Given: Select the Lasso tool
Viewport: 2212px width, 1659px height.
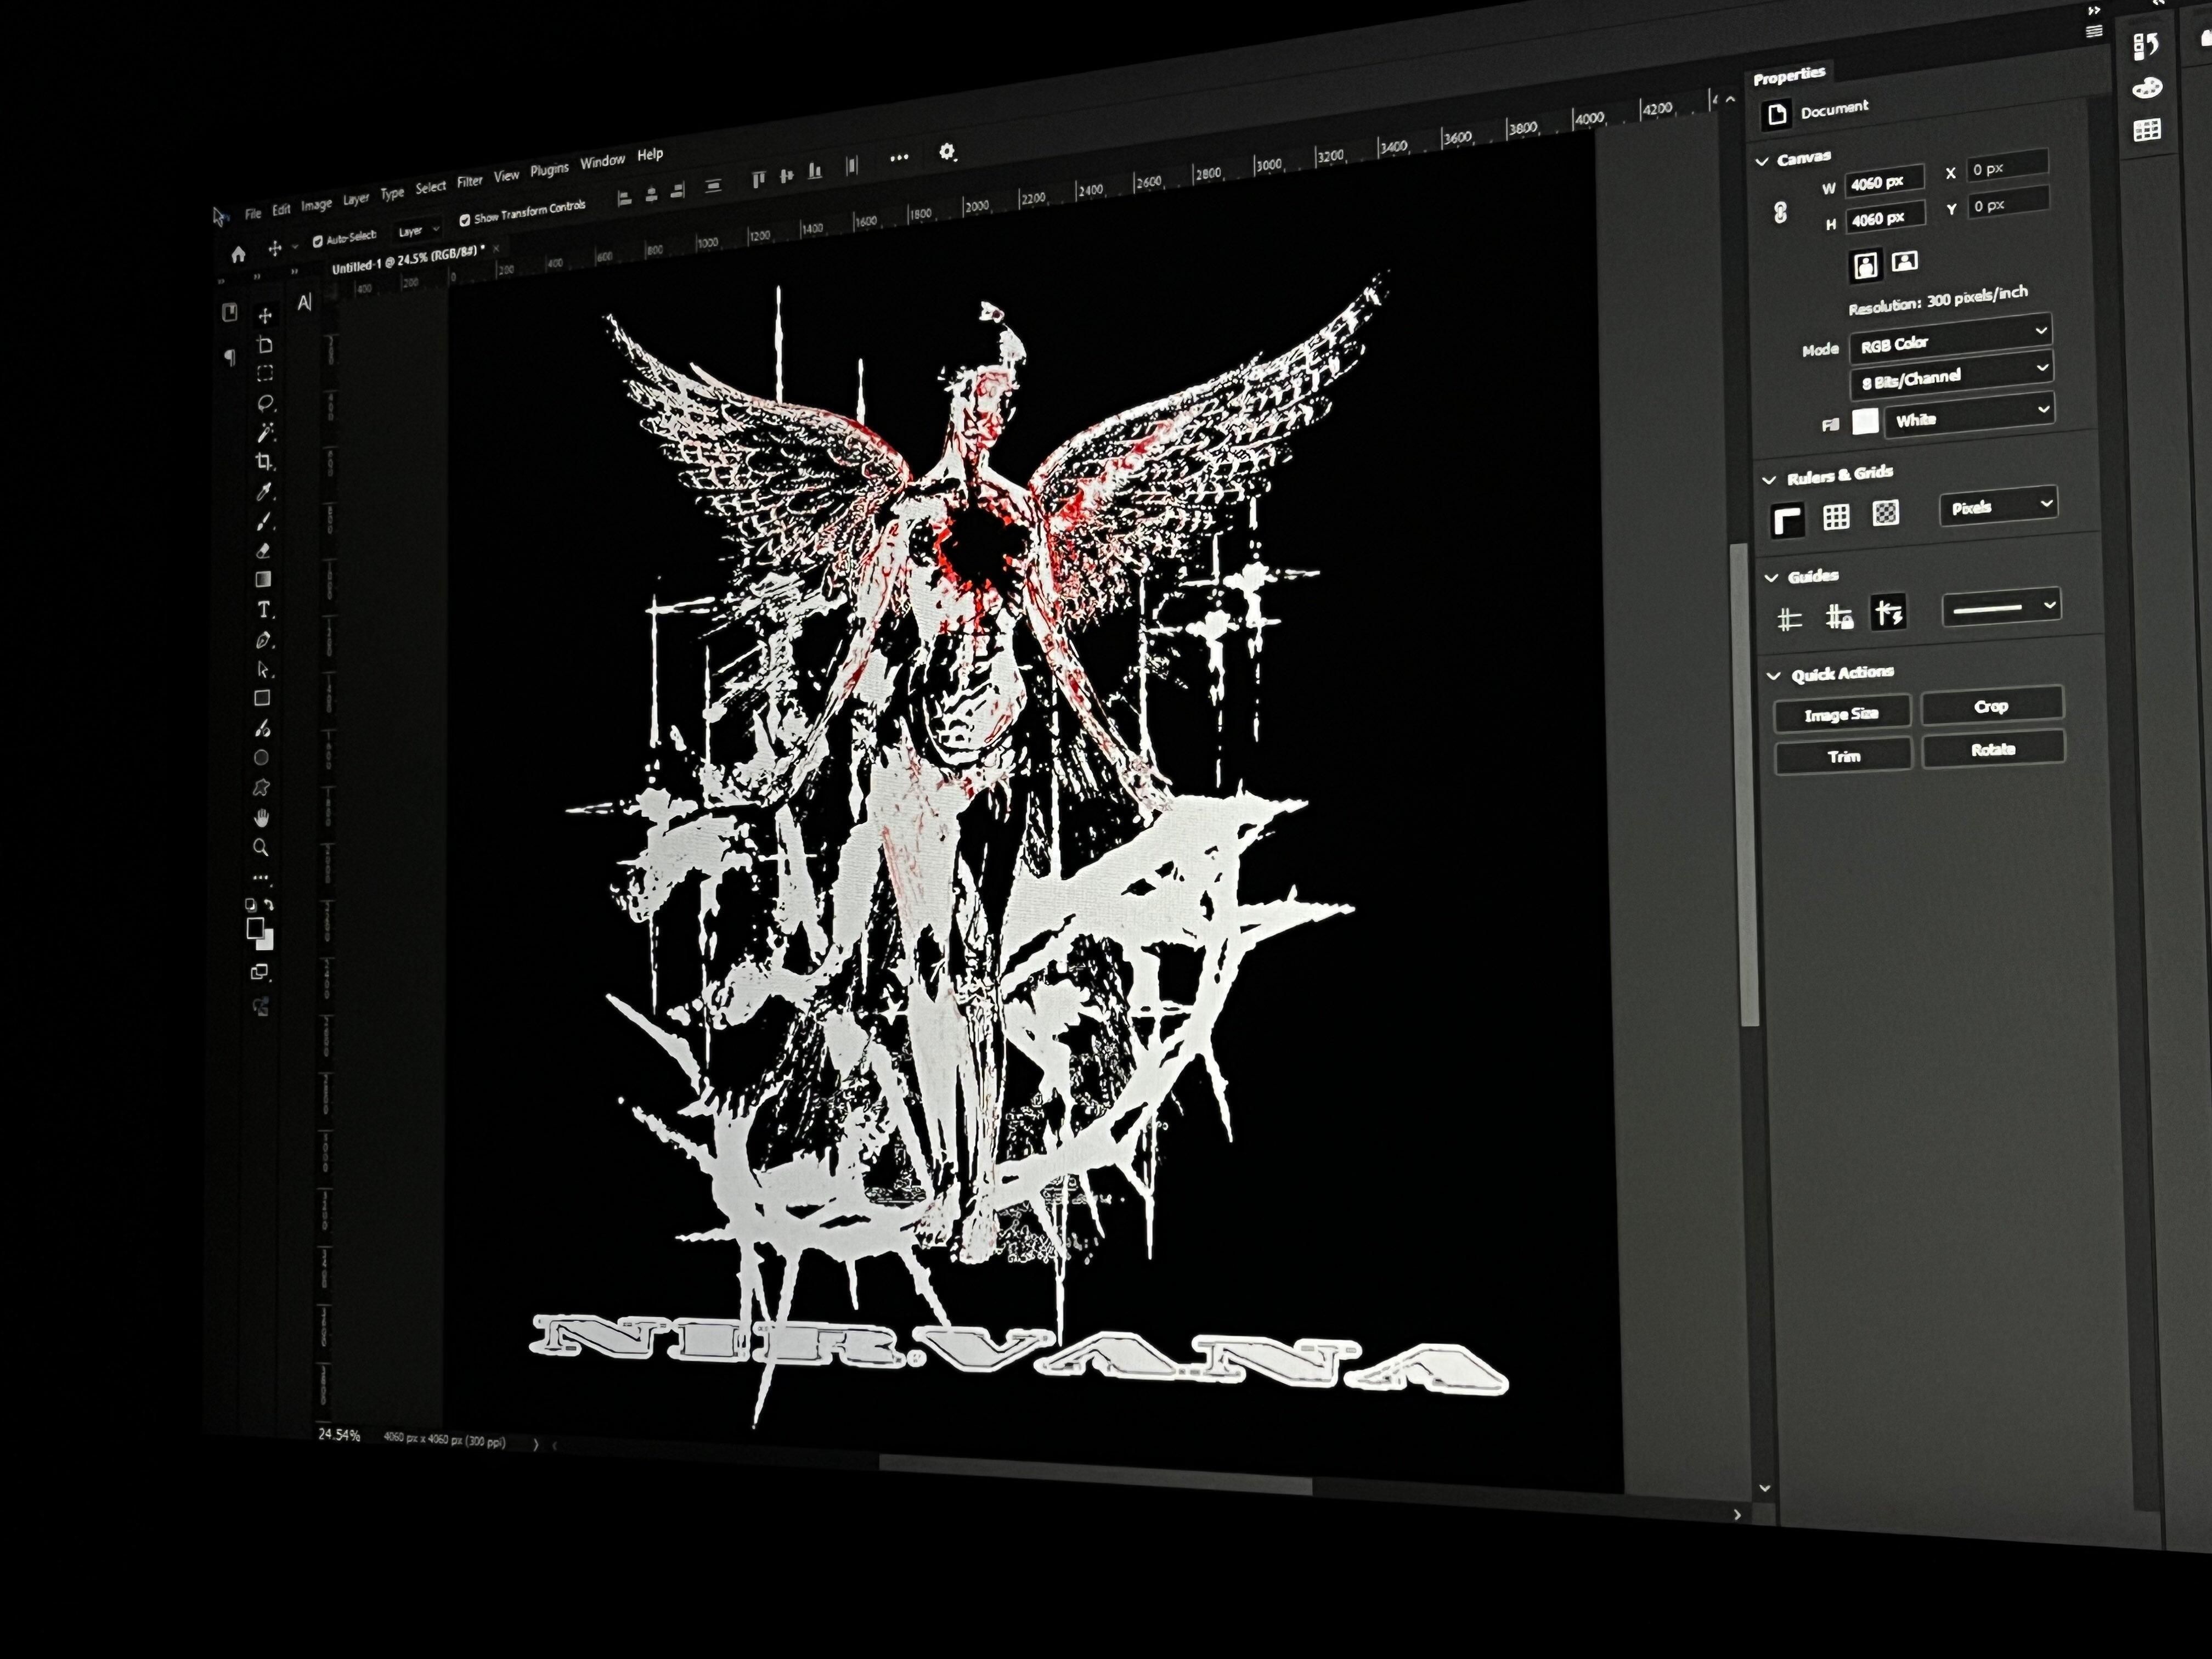Looking at the screenshot, I should coord(265,403).
